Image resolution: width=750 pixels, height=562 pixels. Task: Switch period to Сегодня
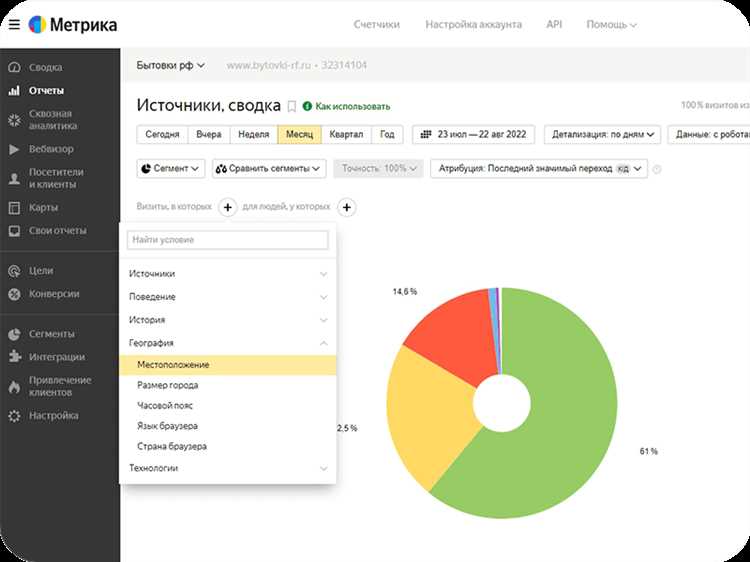[x=162, y=134]
